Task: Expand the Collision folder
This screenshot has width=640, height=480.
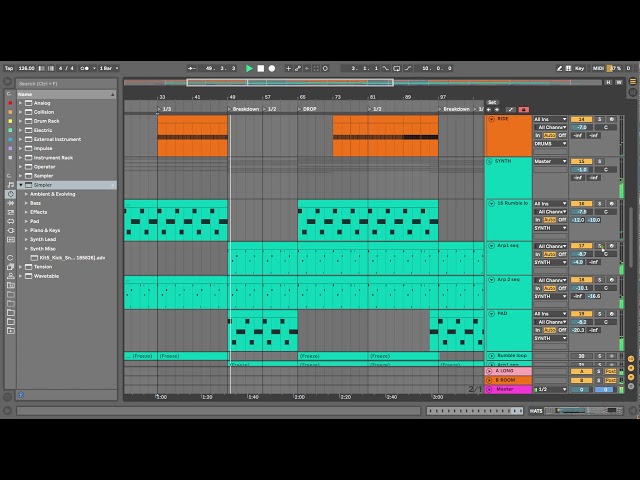Action: click(x=20, y=112)
